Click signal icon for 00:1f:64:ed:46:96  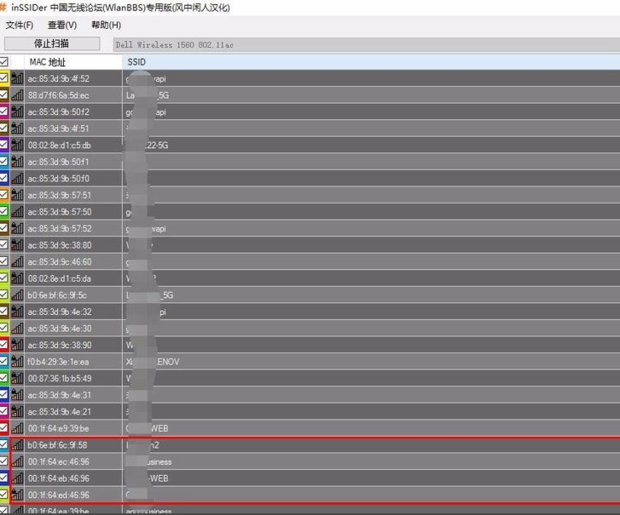17,495
